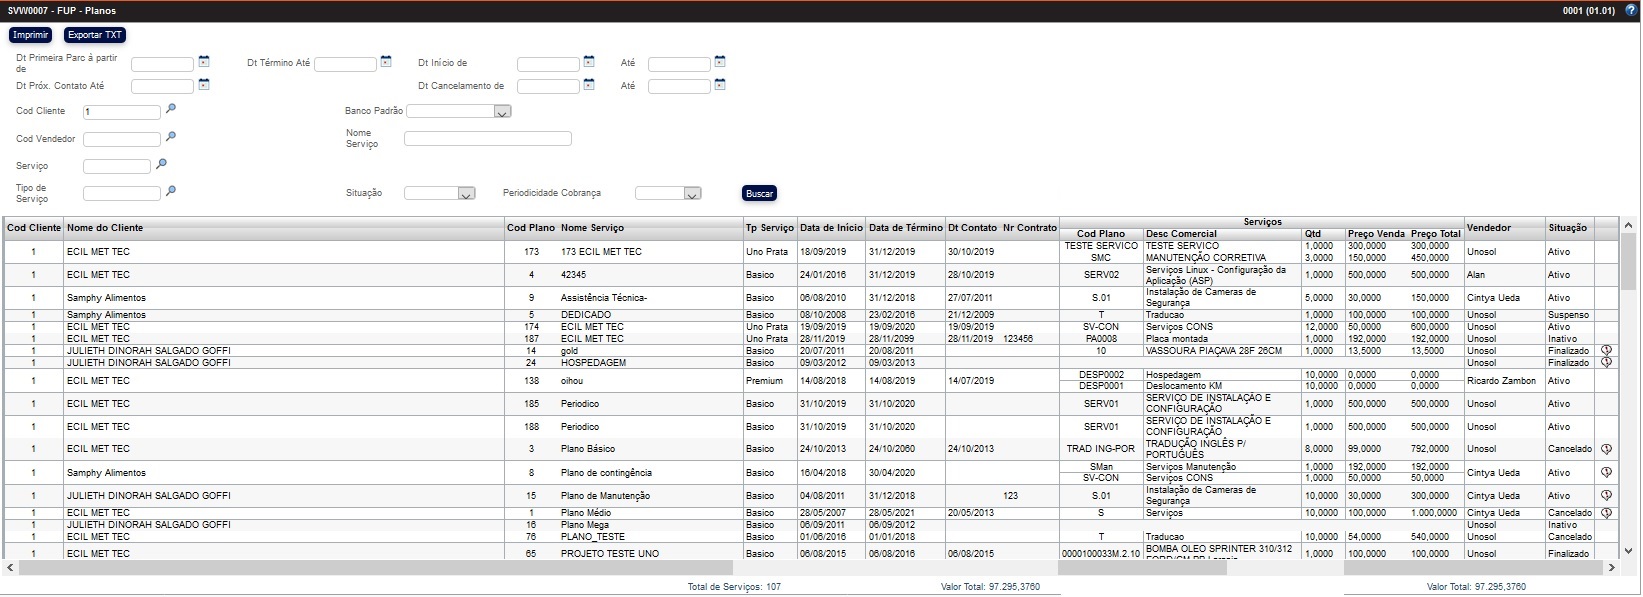Open the Situação dropdown

coord(466,194)
